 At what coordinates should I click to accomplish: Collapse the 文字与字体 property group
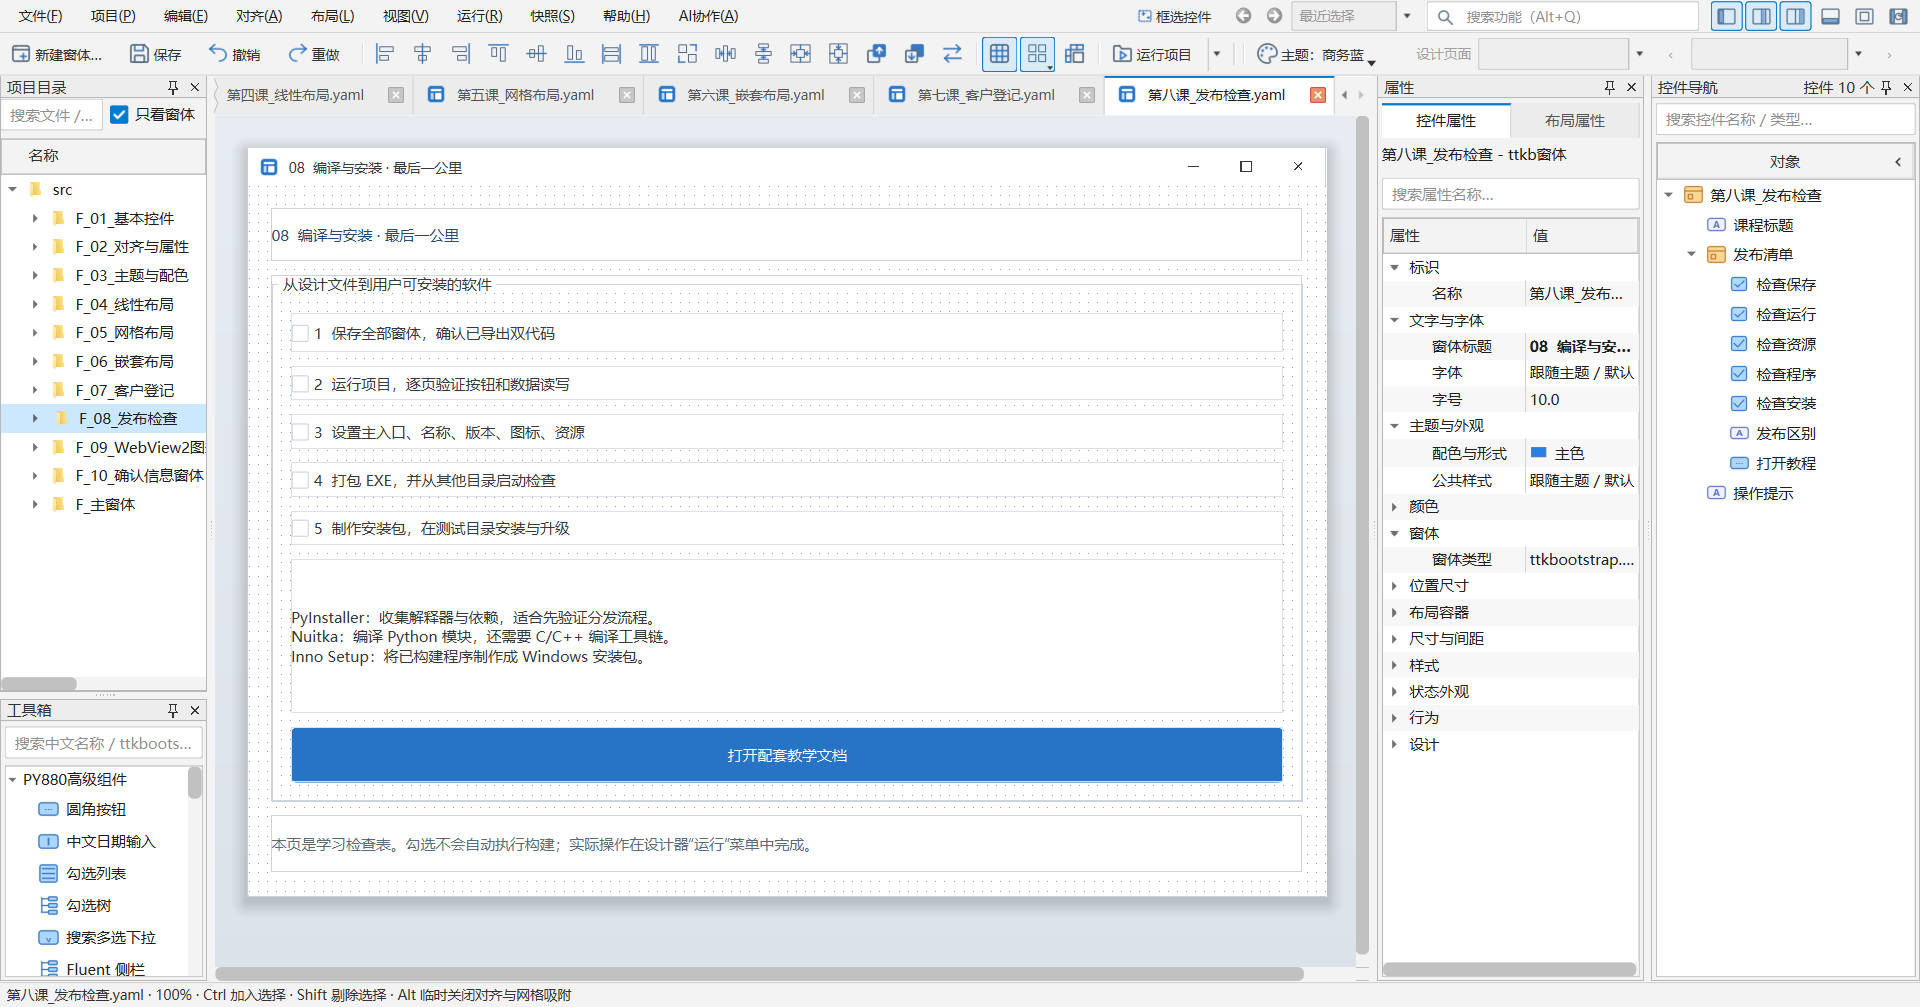point(1394,320)
